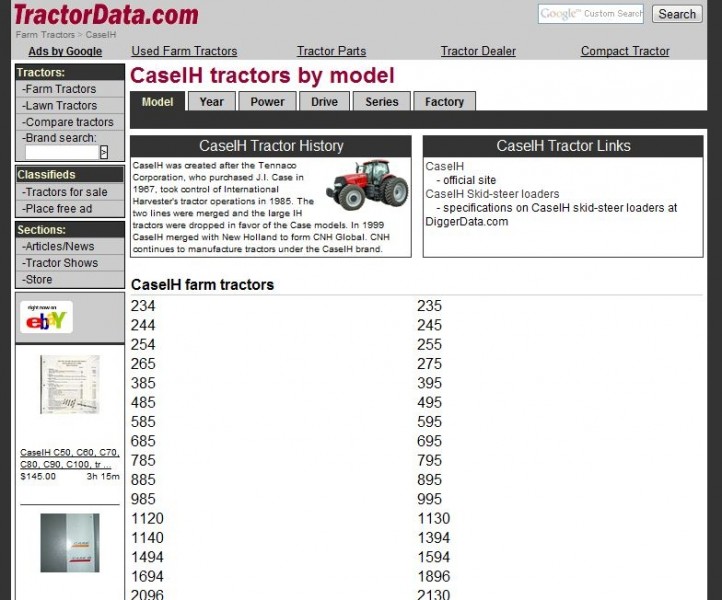This screenshot has width=722, height=600.
Task: Open the CaseIH 1120 model page
Action: (146, 518)
